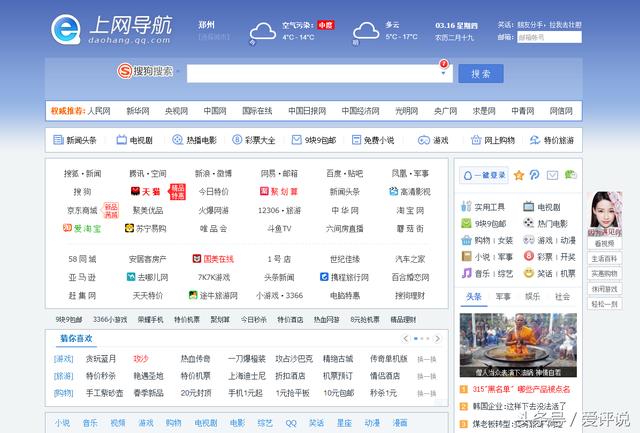Show next 猜你喜欢 page

(x=438, y=338)
